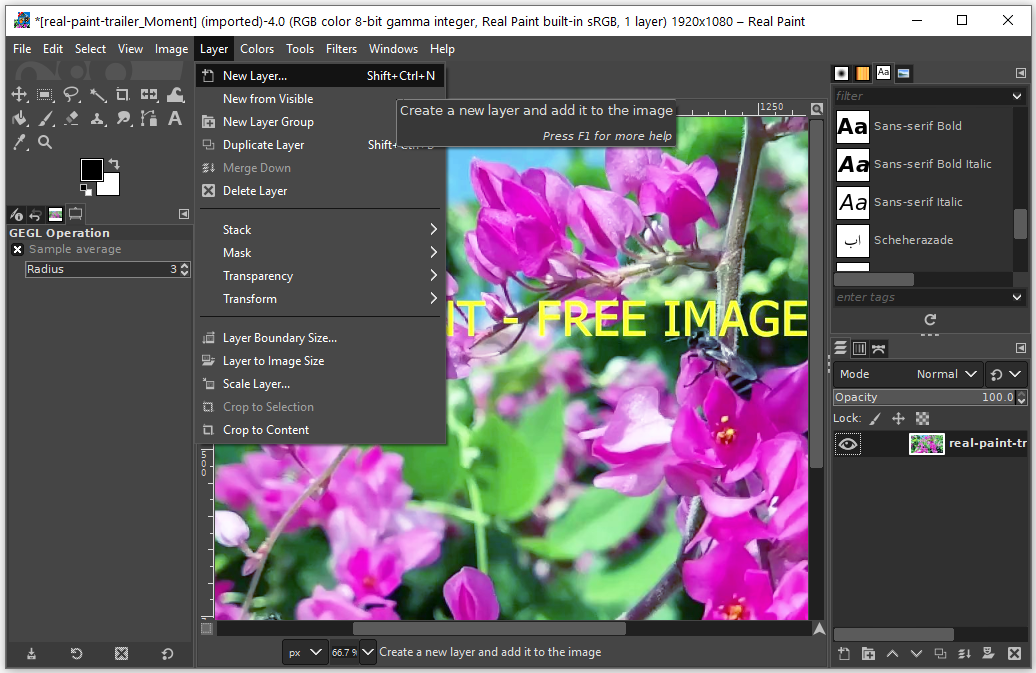Image resolution: width=1036 pixels, height=673 pixels.
Task: Delete the layer with the X button
Action: pos(1015,653)
